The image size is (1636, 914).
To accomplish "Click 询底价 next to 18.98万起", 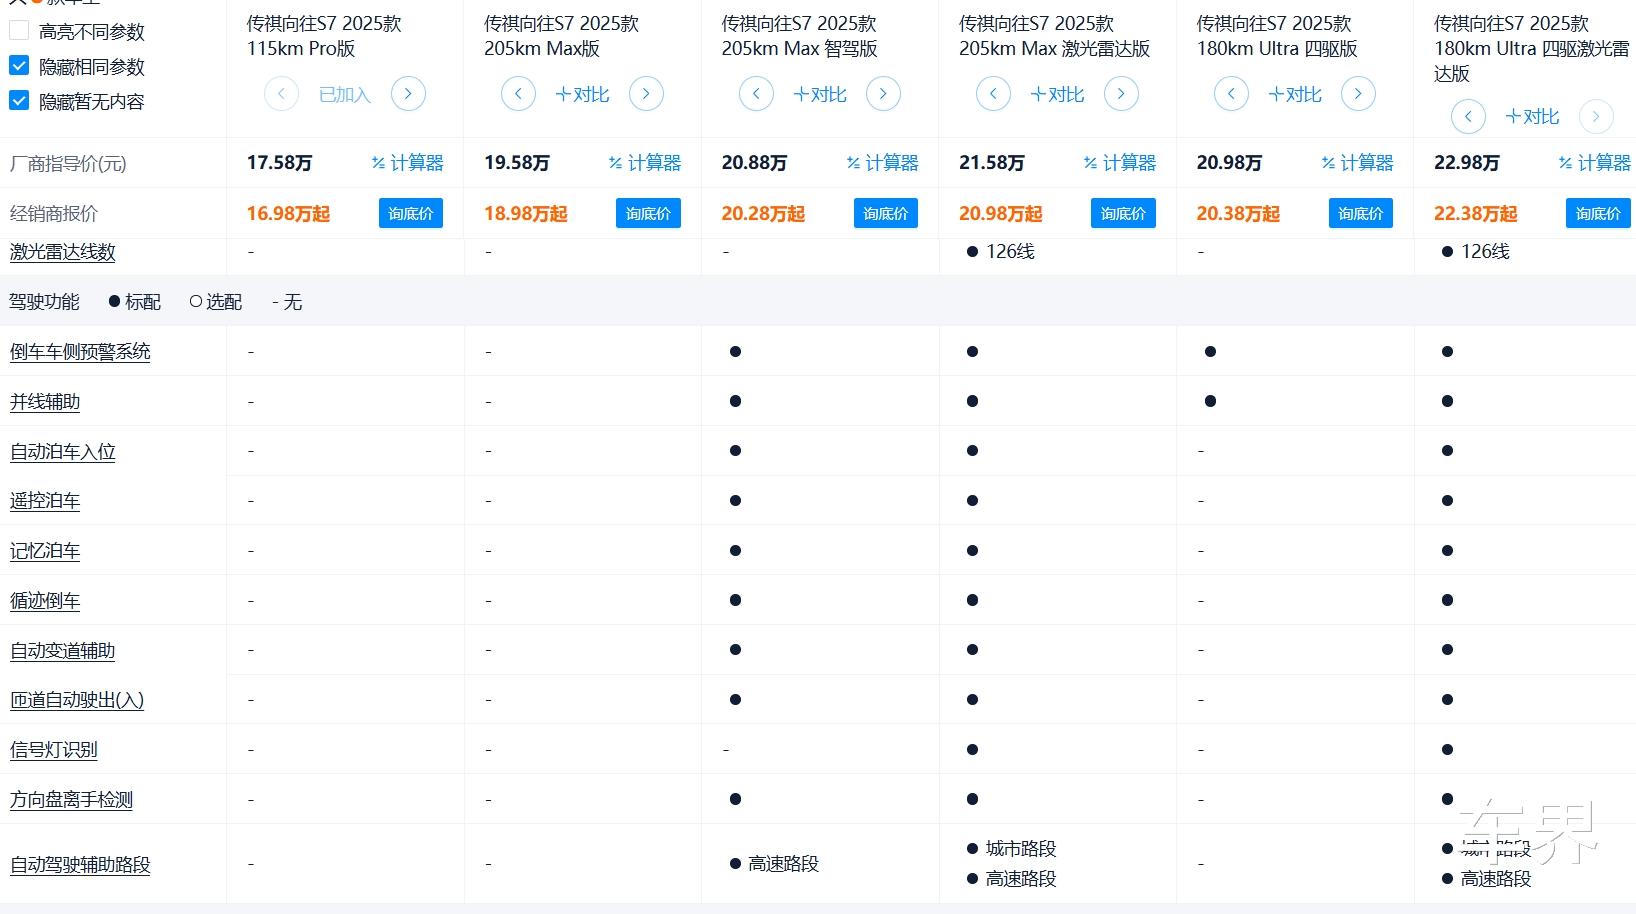I will tap(648, 213).
